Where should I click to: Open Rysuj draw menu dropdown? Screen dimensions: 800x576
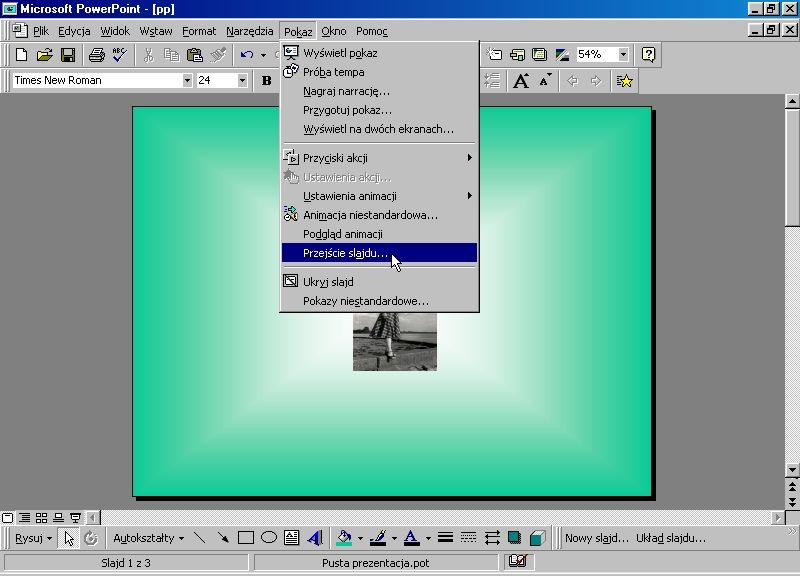[34, 538]
